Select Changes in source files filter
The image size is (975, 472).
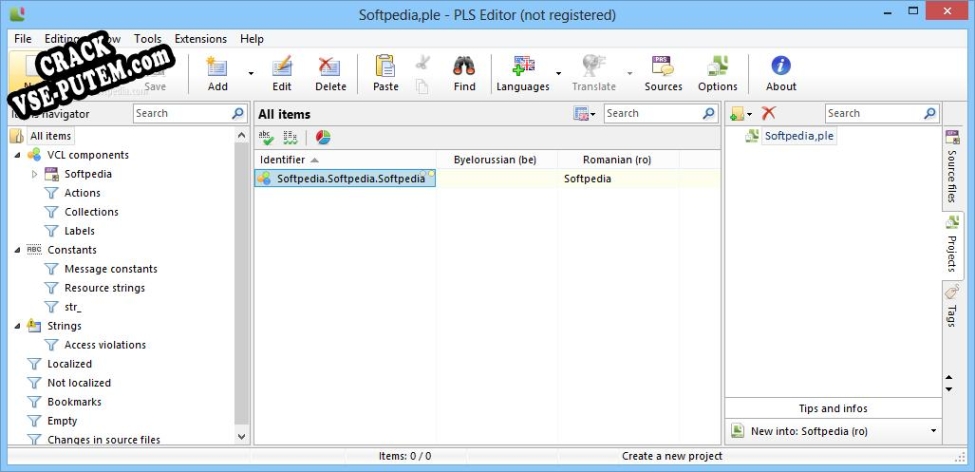[104, 440]
